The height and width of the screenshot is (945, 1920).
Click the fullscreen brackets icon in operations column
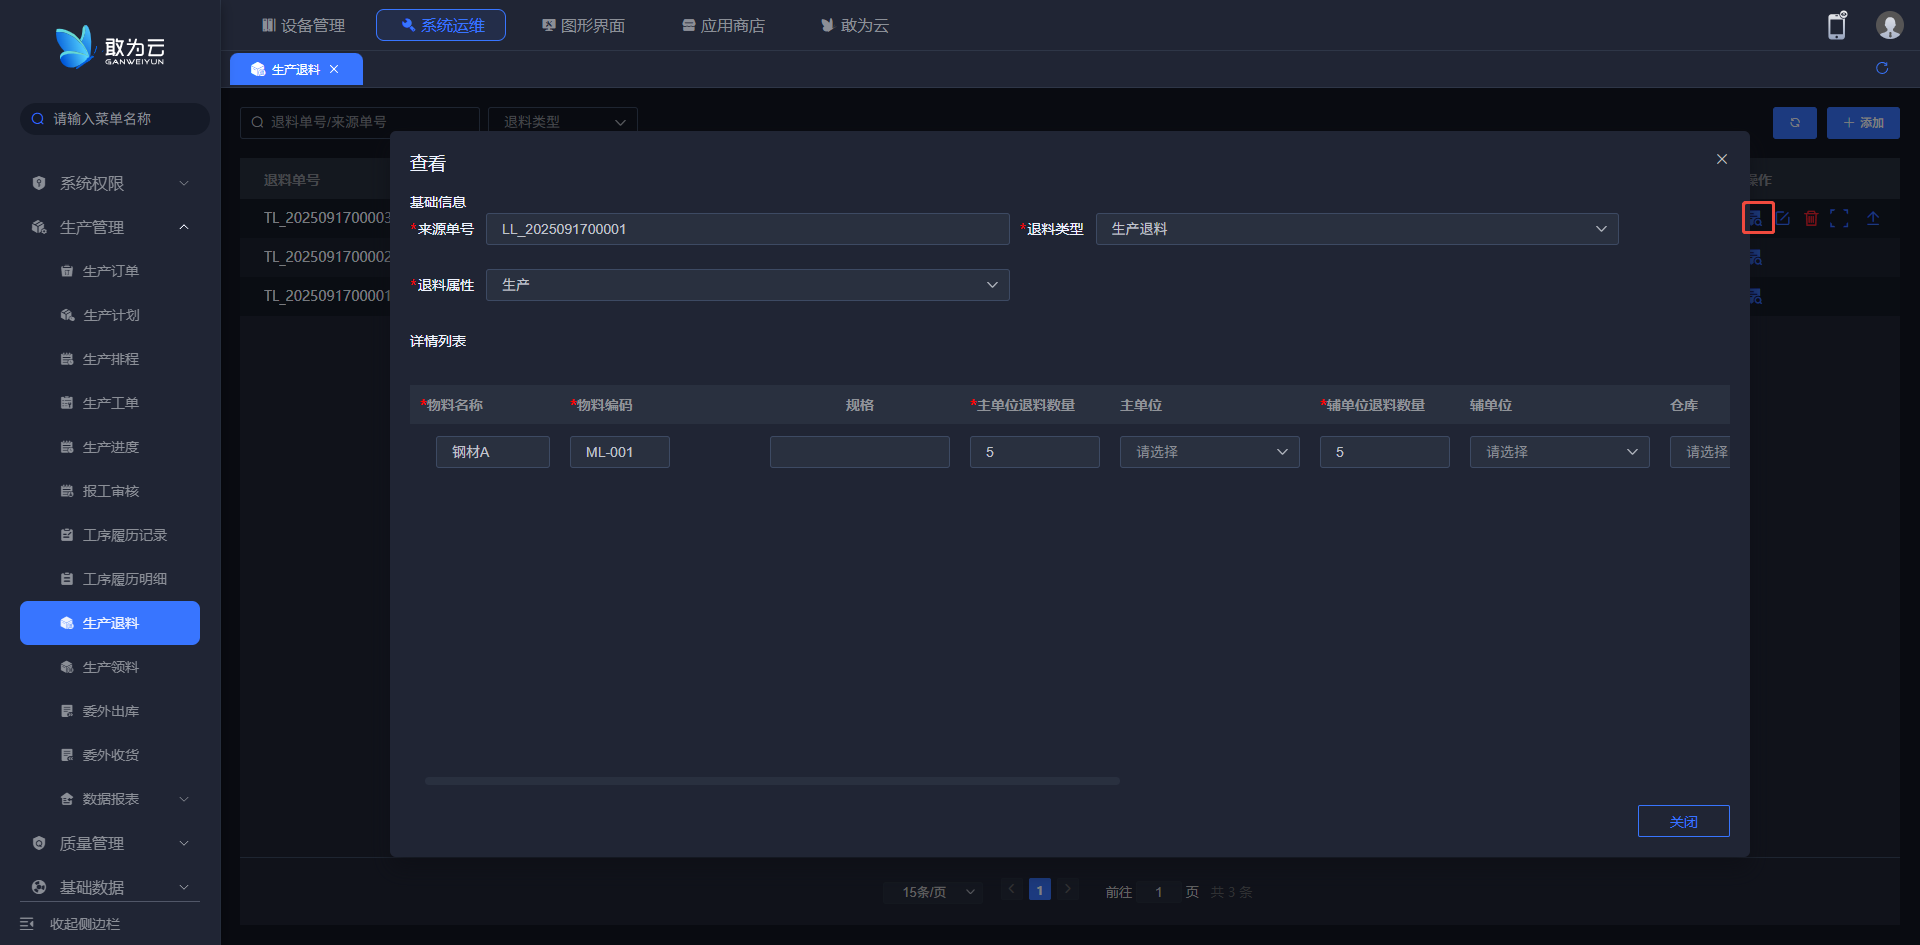(1839, 218)
